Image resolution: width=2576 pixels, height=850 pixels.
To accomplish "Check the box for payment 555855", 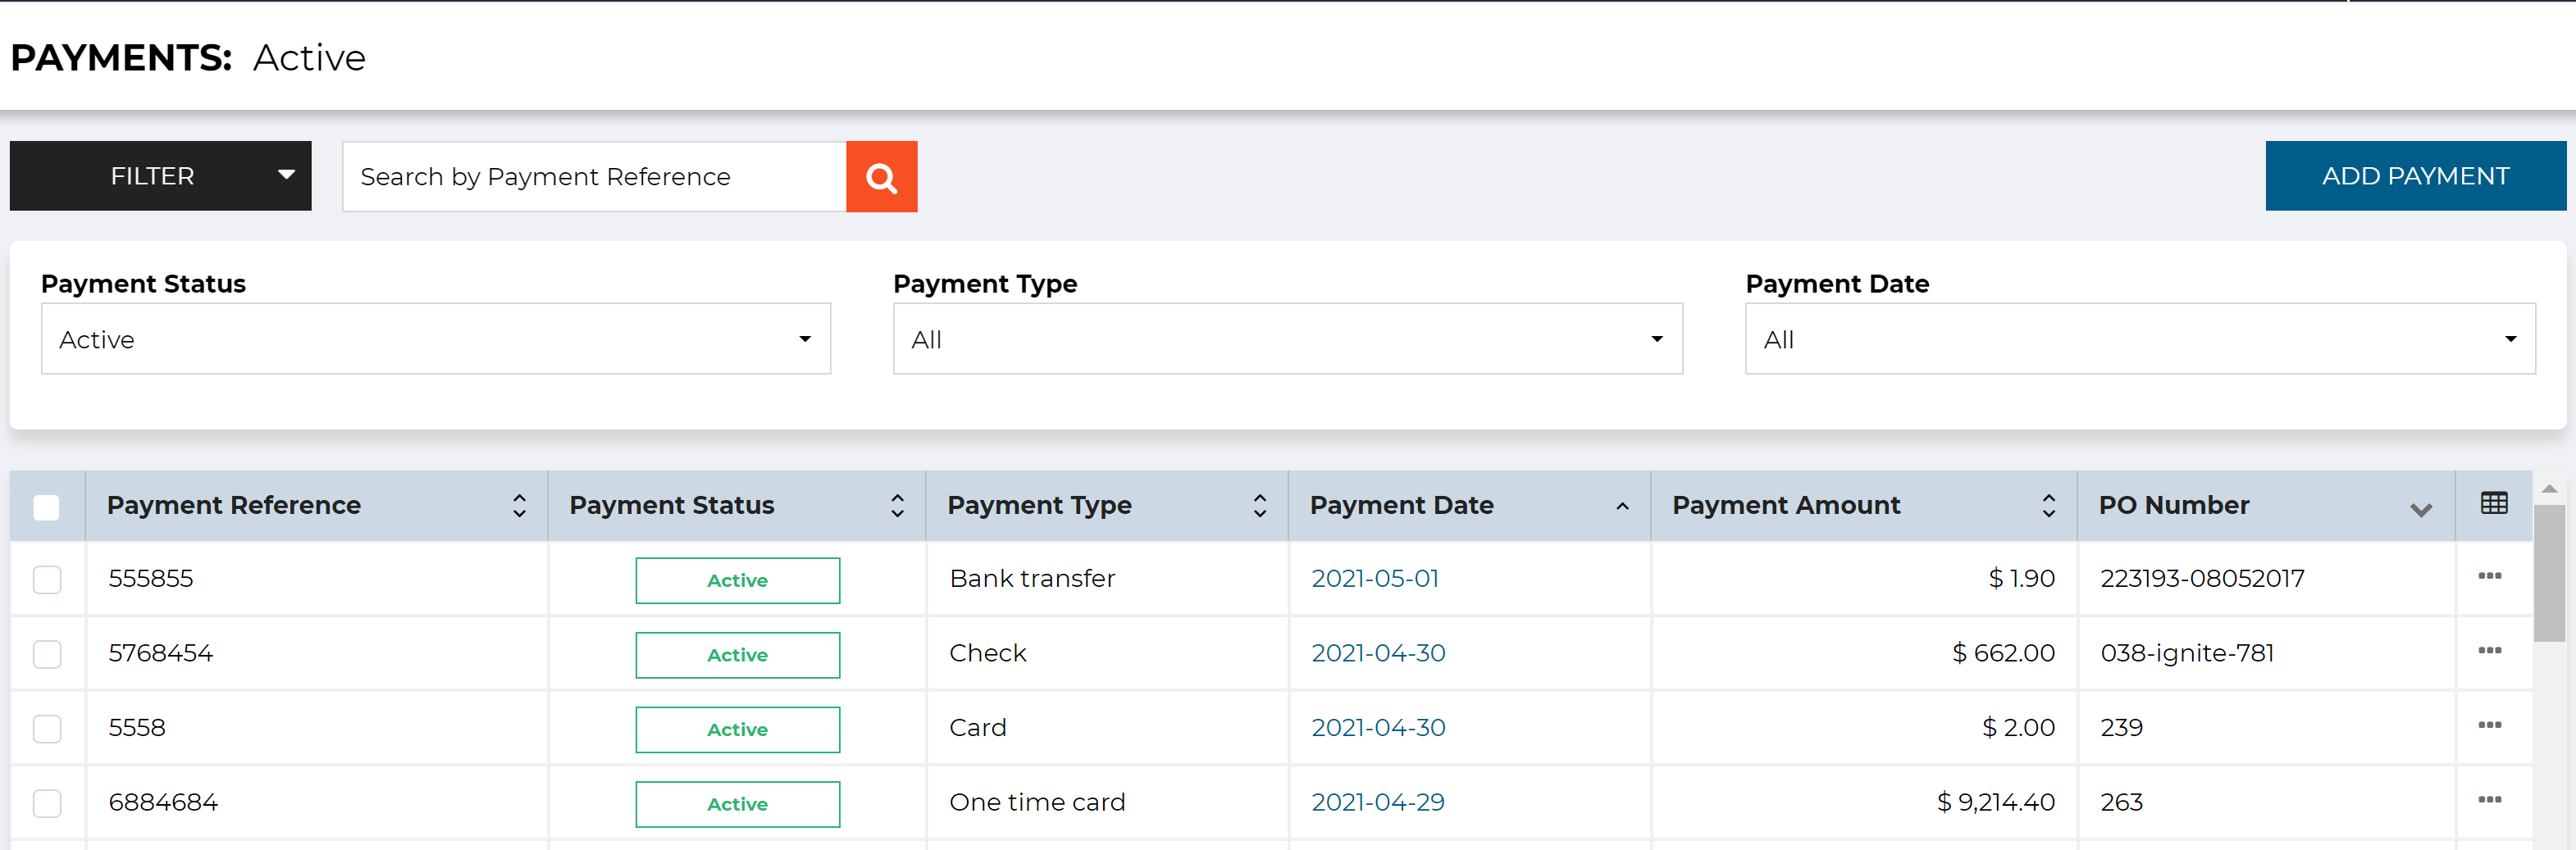I will [x=47, y=580].
